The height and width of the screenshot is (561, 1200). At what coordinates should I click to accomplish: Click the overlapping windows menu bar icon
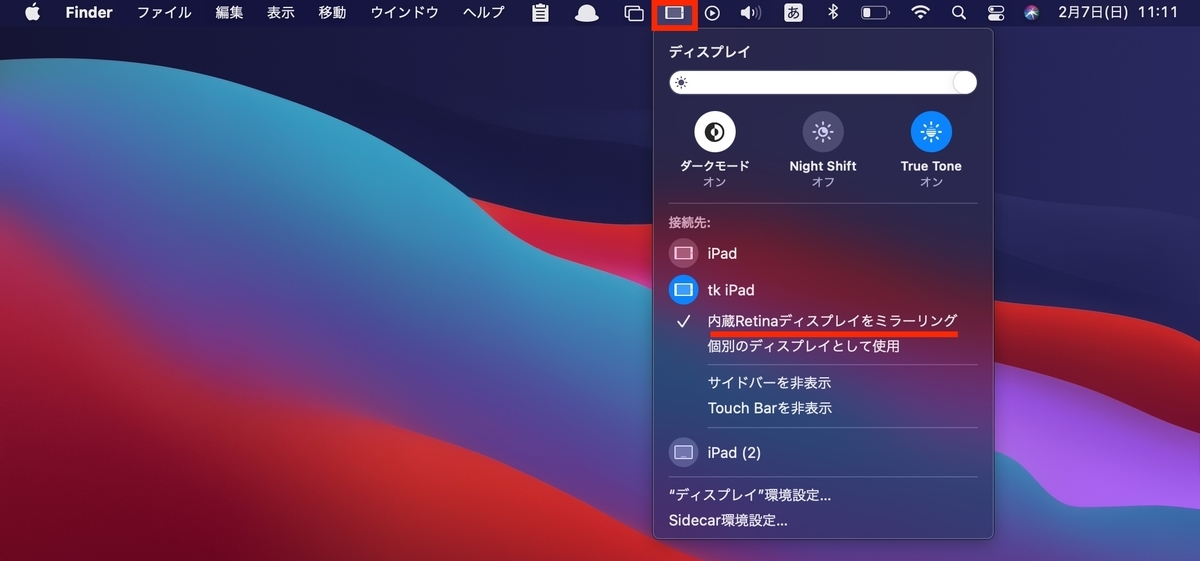633,13
